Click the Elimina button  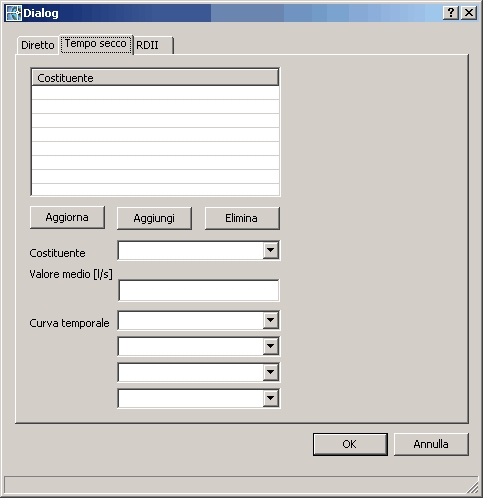pos(242,218)
